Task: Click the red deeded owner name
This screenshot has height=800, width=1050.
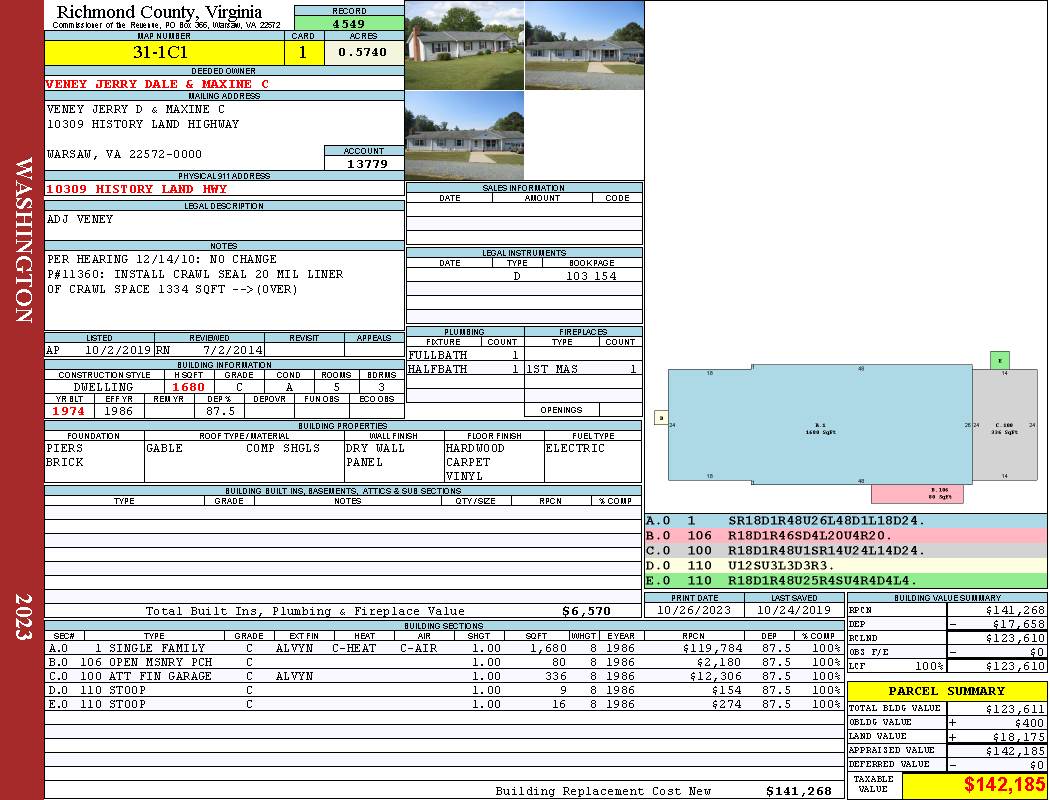Action: [157, 84]
